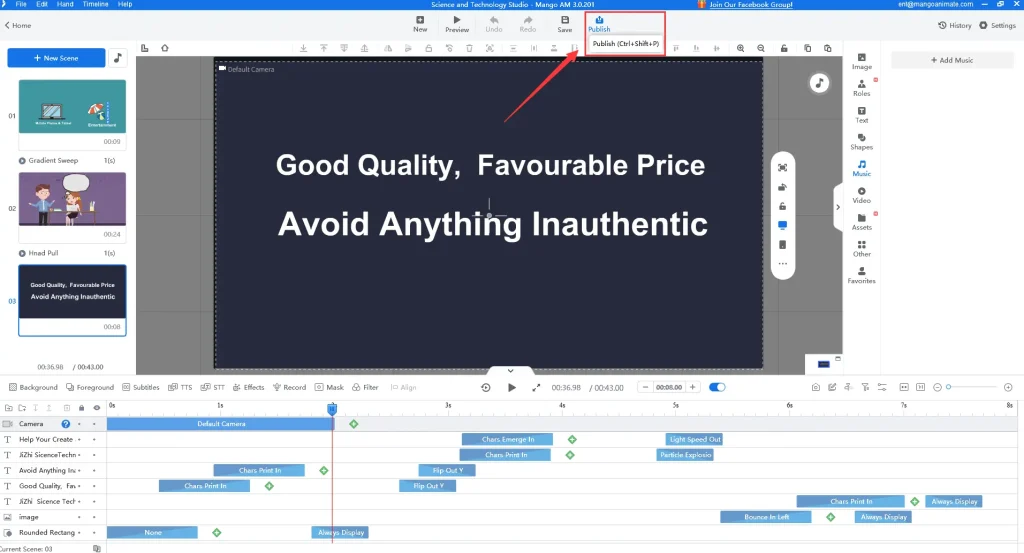Click the zoom in magnifier above the canvas

coord(741,48)
